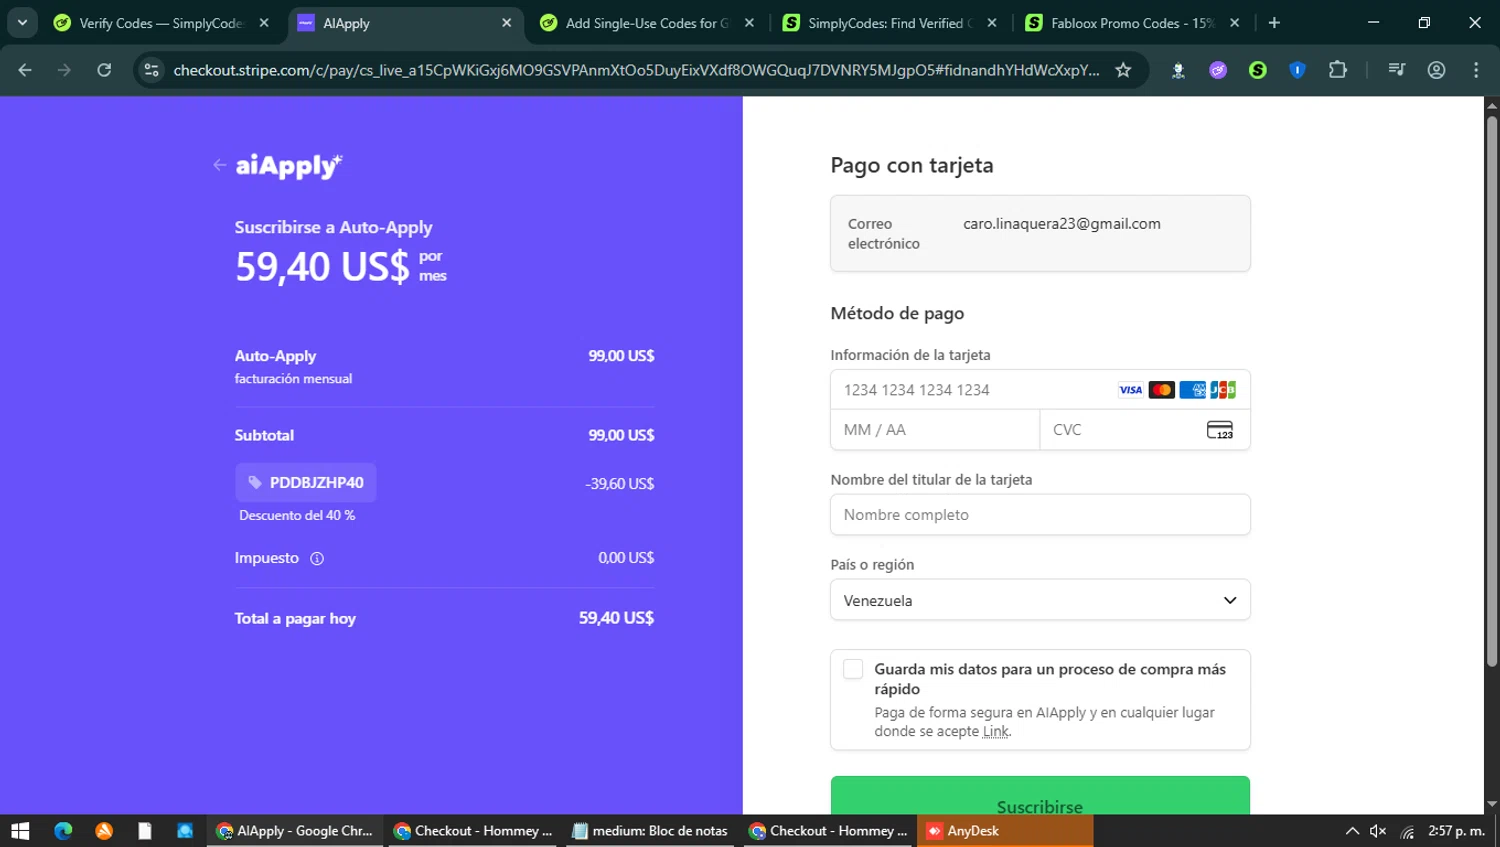This screenshot has height=847, width=1500.
Task: Click the network tray icon
Action: tap(1407, 831)
